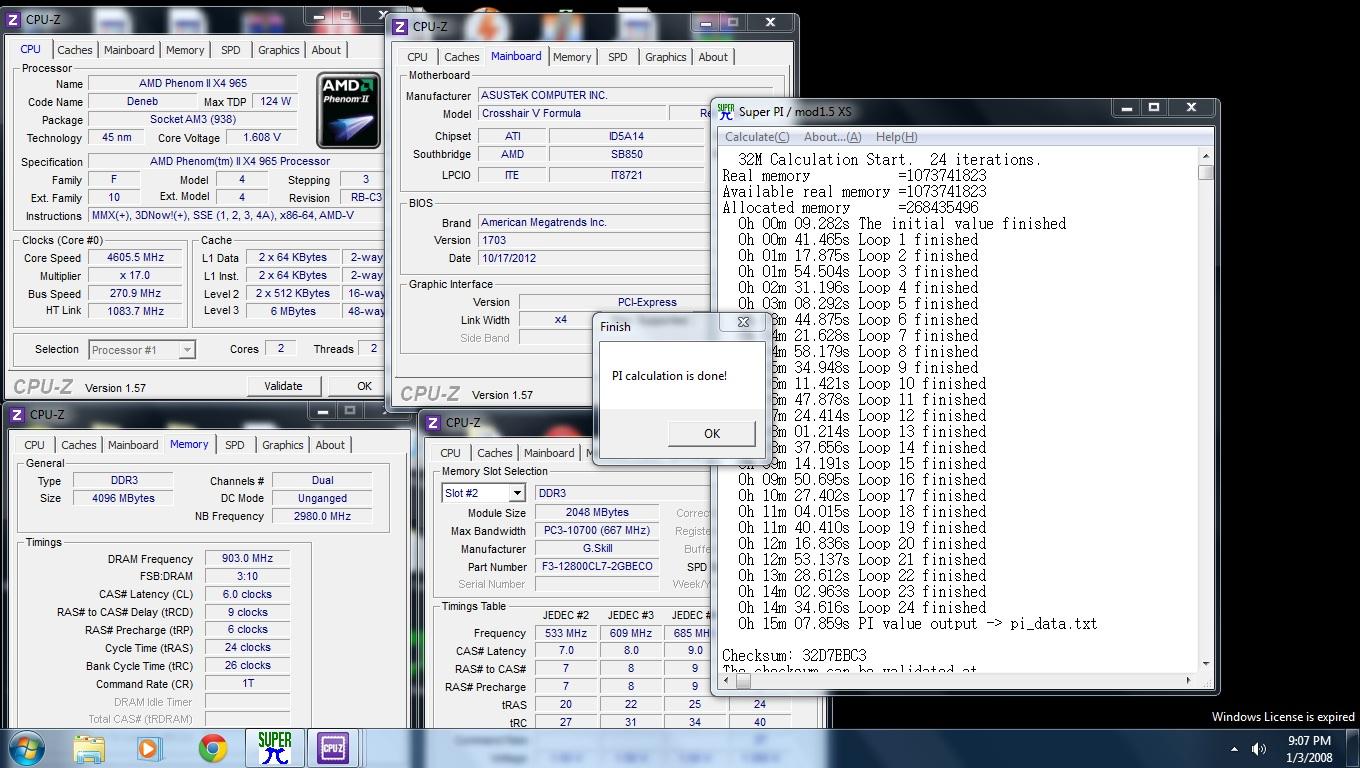
Task: Click the Core Voltage 1.608 V field
Action: tap(262, 138)
